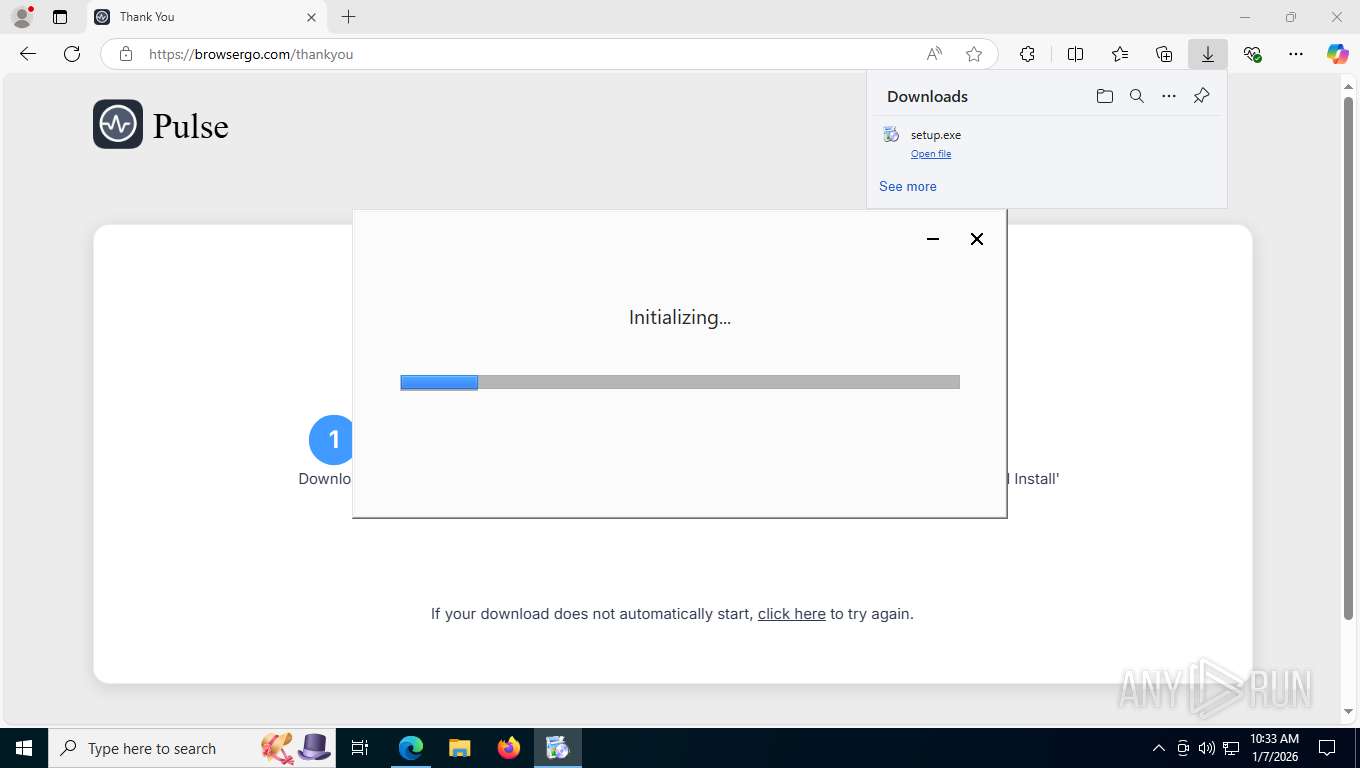
Task: Open Task View on taskbar
Action: pyautogui.click(x=360, y=748)
